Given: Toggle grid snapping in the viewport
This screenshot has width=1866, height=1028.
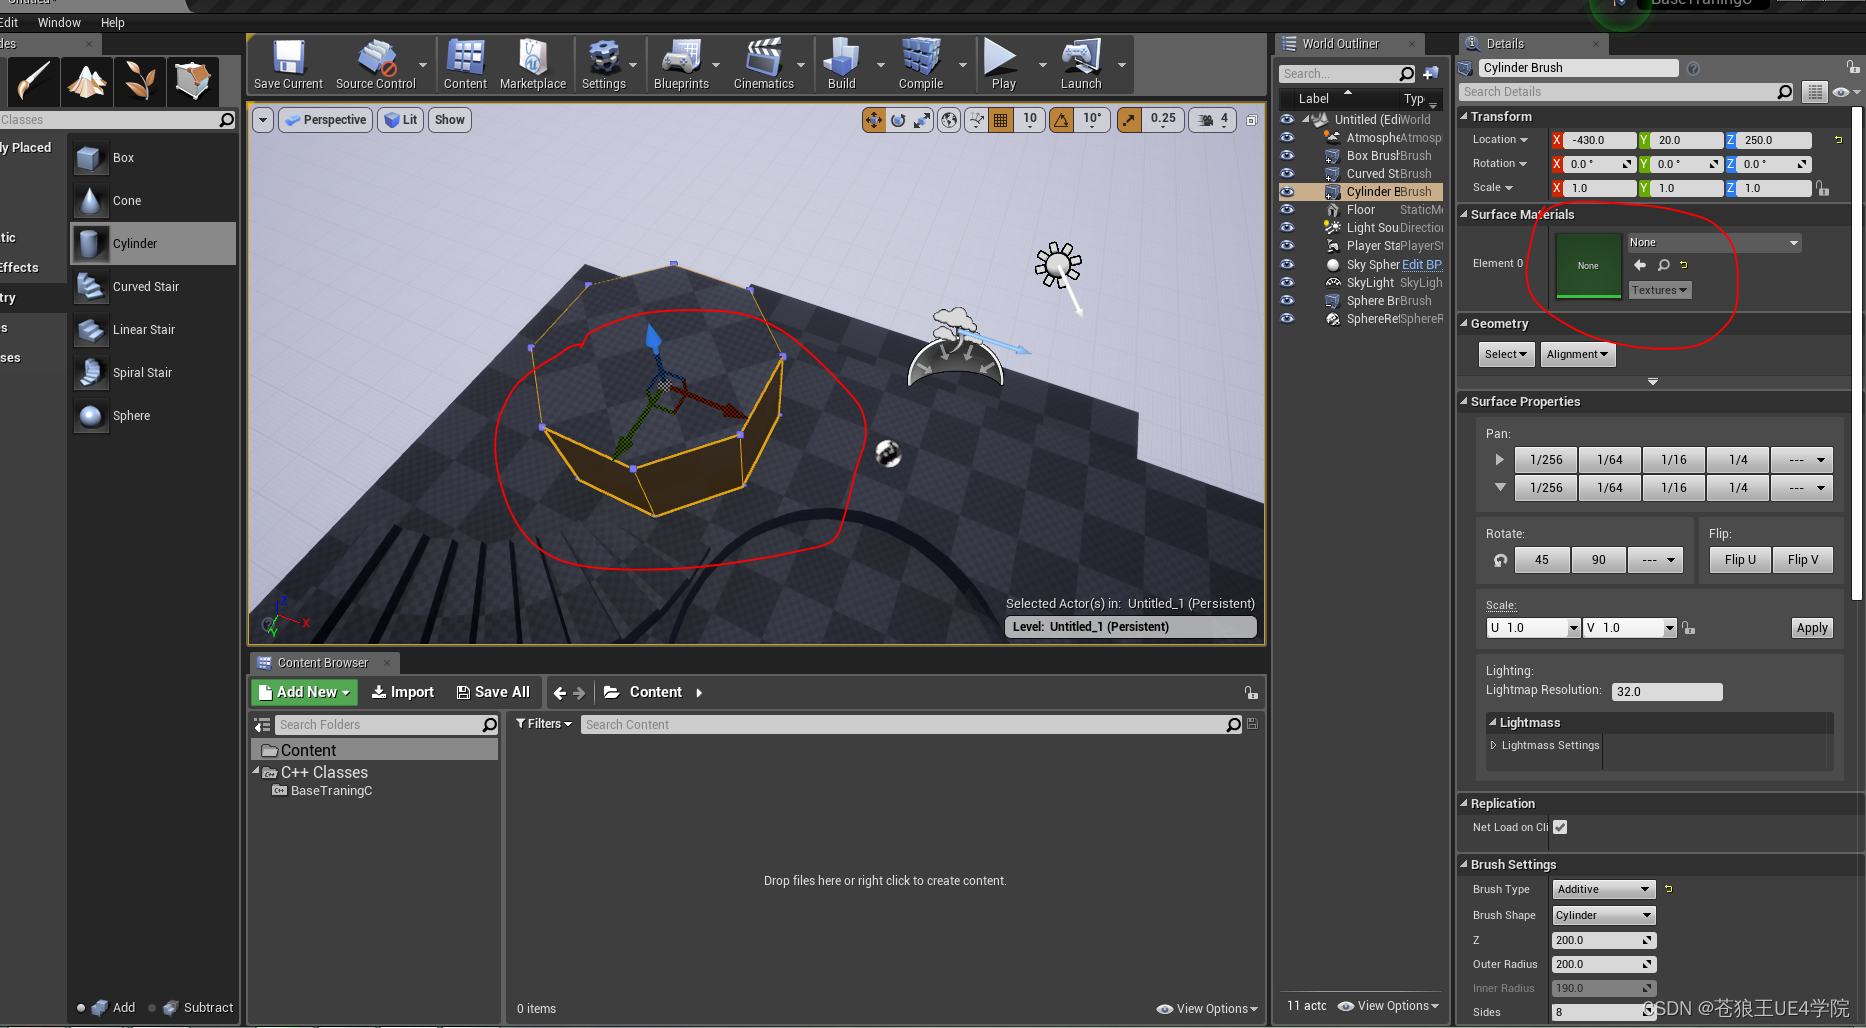Looking at the screenshot, I should (x=1001, y=119).
